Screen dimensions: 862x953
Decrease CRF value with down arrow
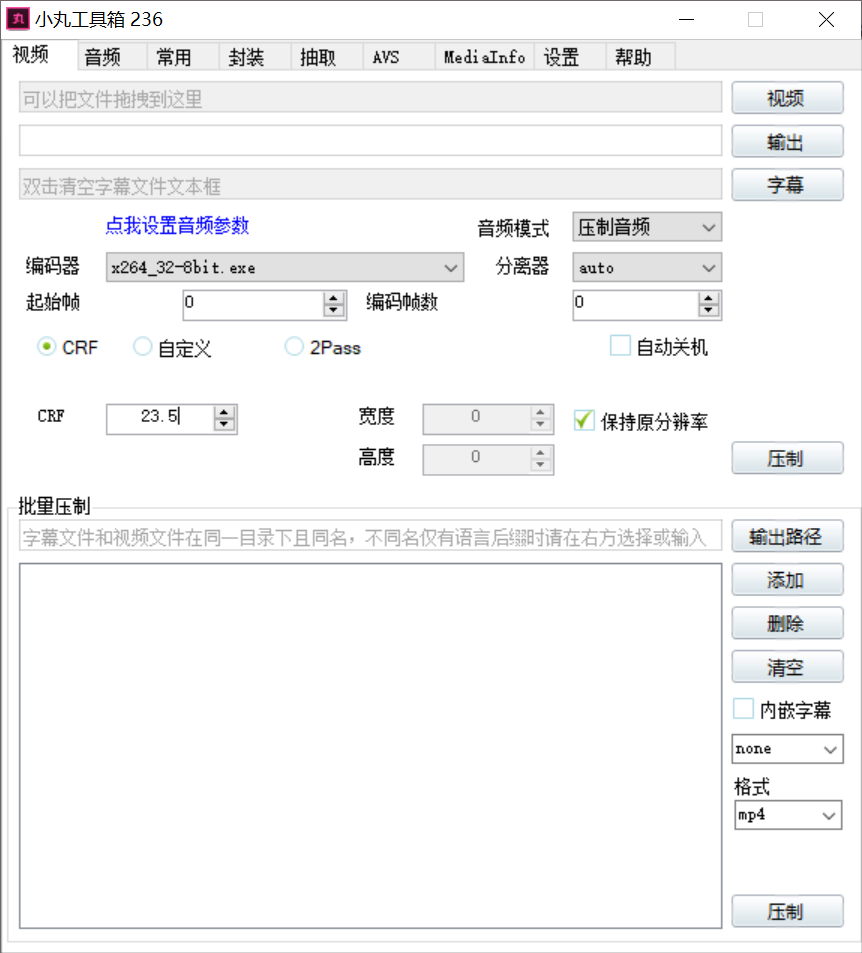coord(225,425)
